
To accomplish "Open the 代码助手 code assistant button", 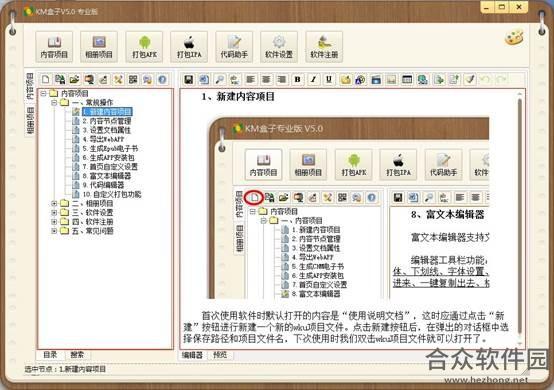I will 234,47.
